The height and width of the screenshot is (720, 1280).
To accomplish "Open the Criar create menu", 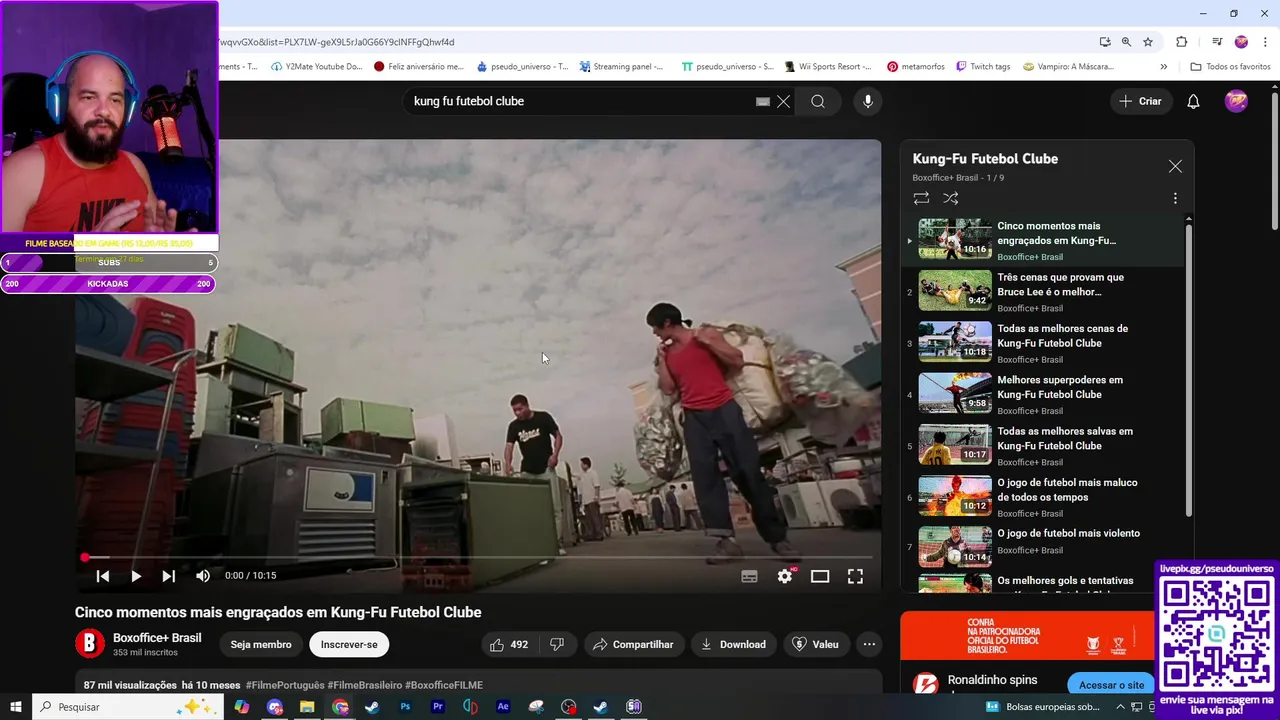I will (x=1141, y=101).
